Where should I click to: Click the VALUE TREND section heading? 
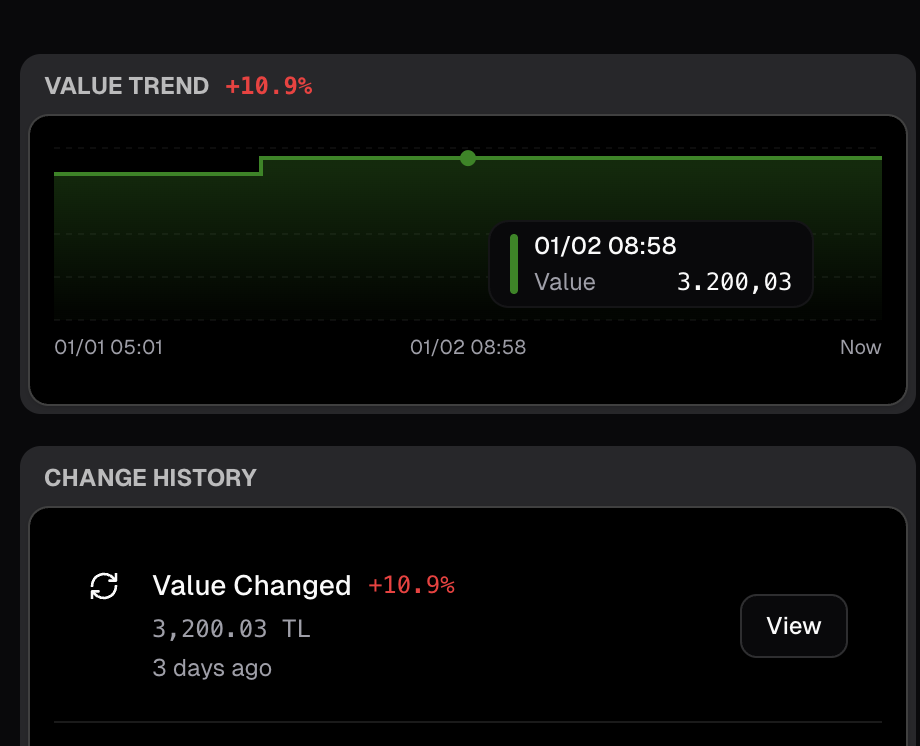[127, 86]
